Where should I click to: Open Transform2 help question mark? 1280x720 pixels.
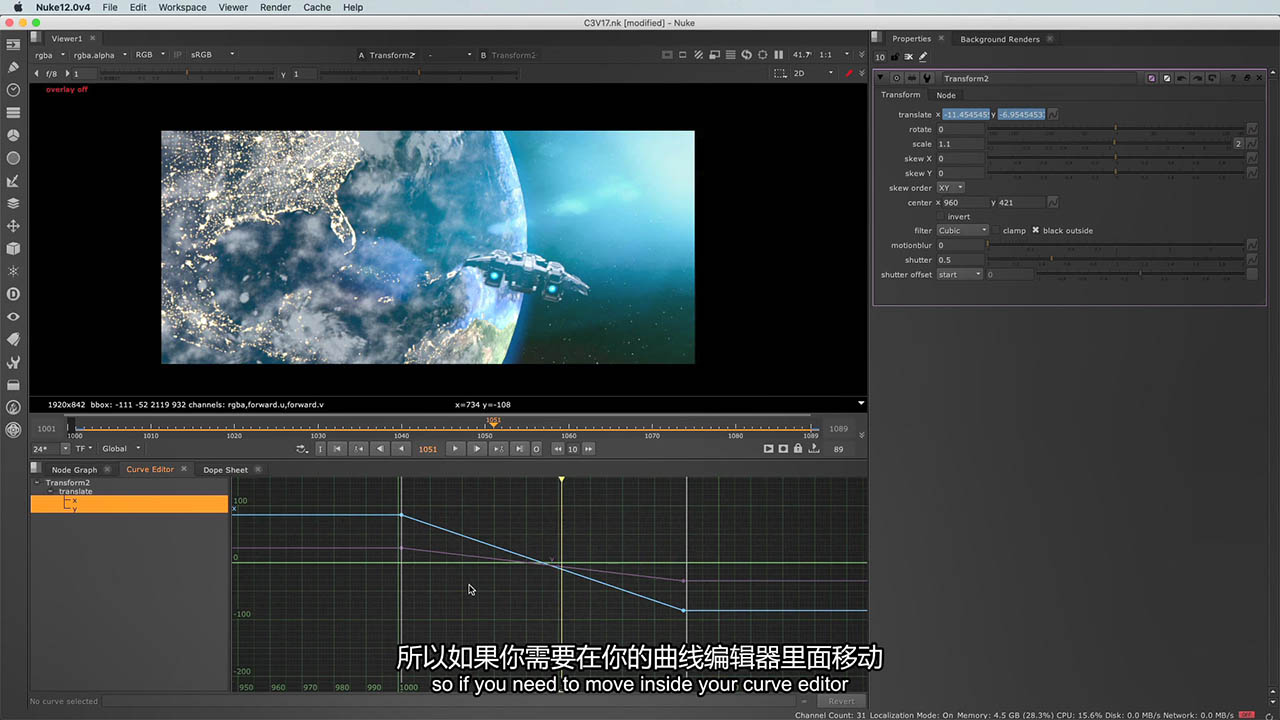[1233, 78]
